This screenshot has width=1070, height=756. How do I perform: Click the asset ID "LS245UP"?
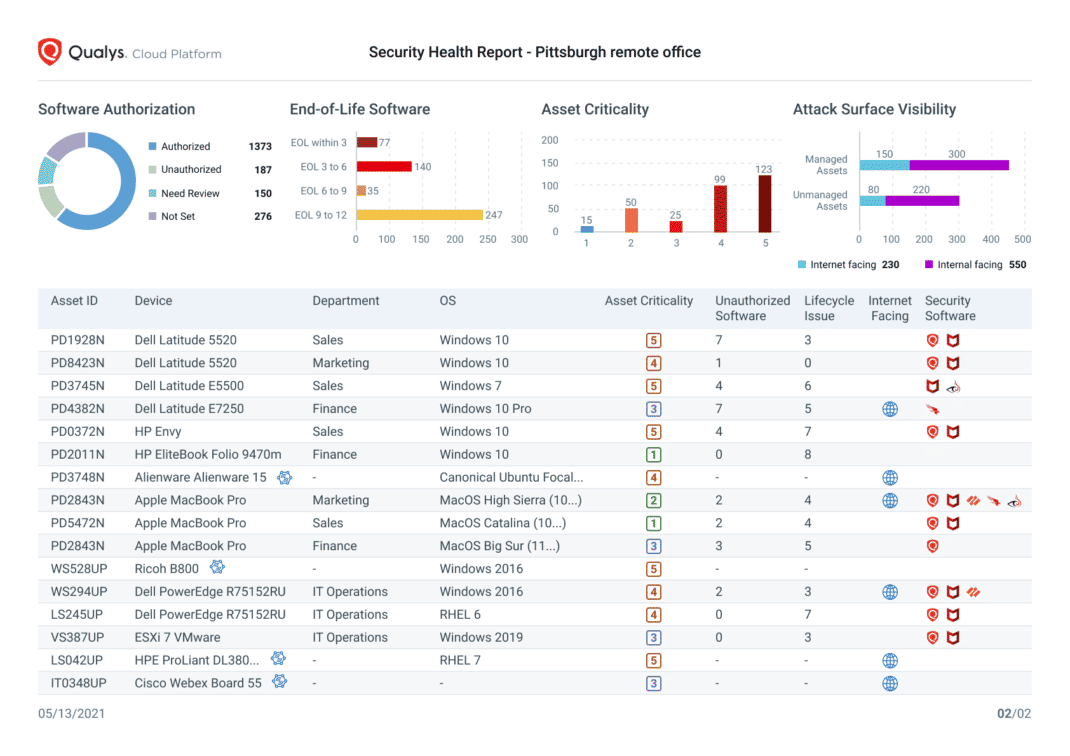[77, 615]
